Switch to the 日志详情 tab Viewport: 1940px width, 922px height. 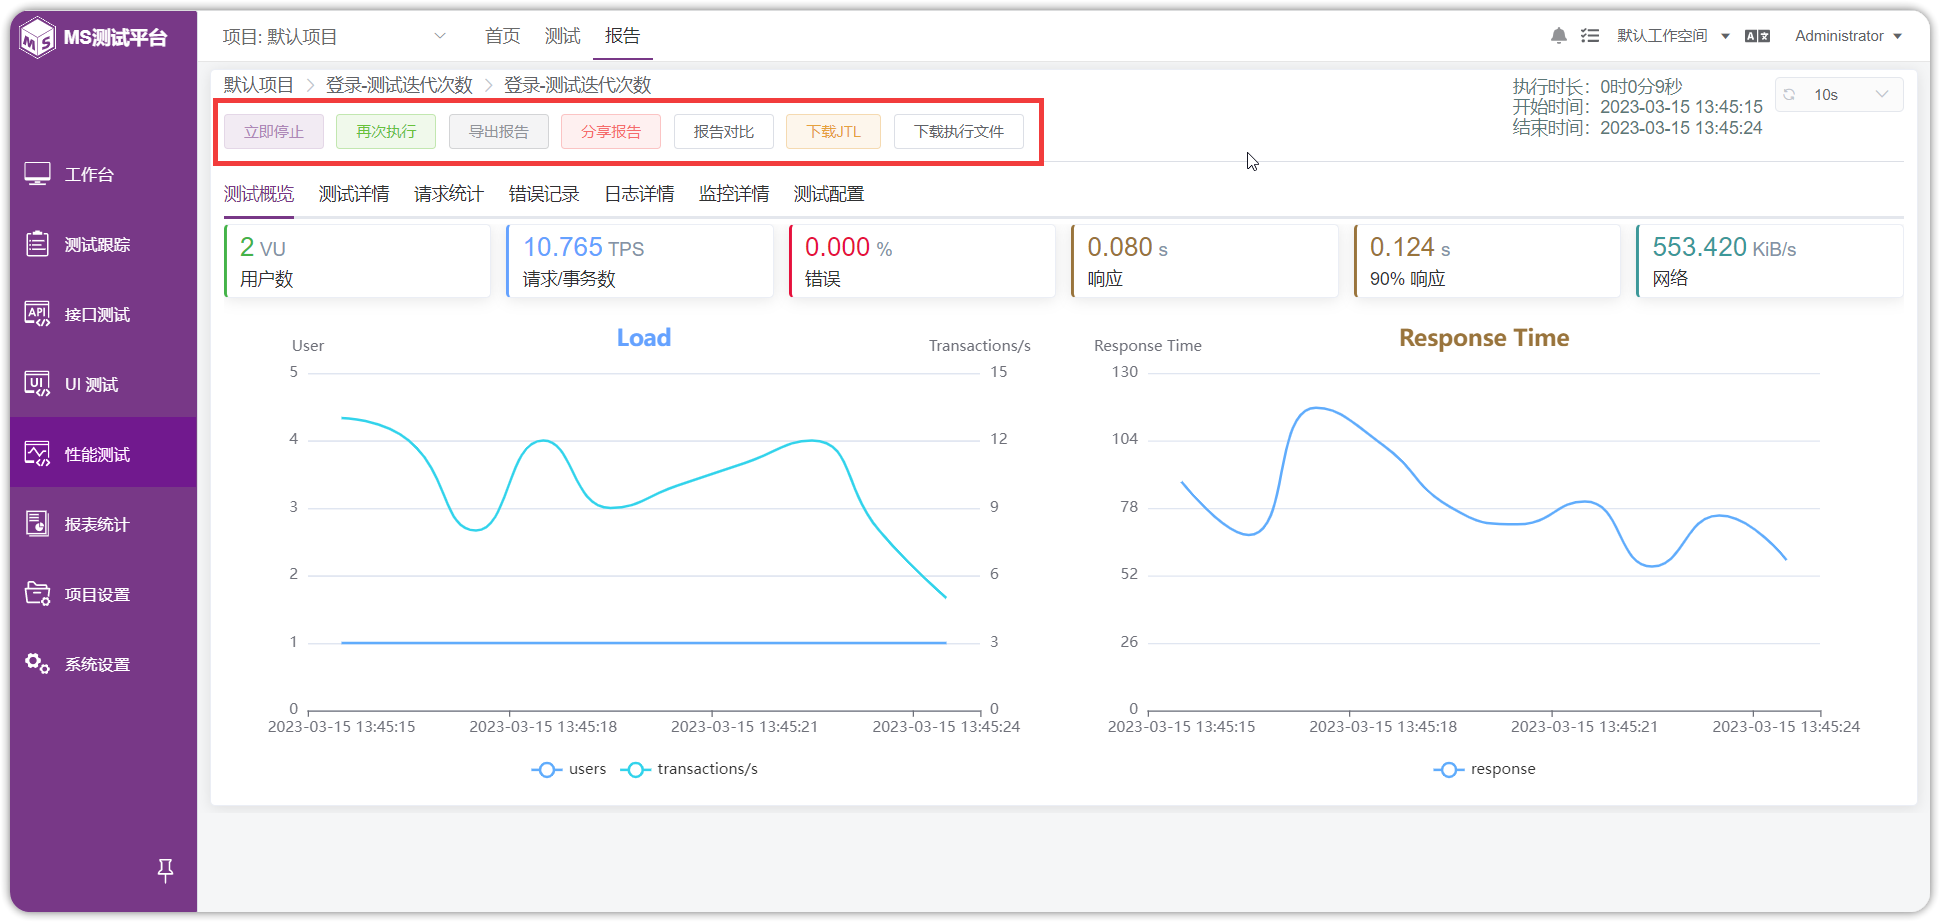coord(639,194)
